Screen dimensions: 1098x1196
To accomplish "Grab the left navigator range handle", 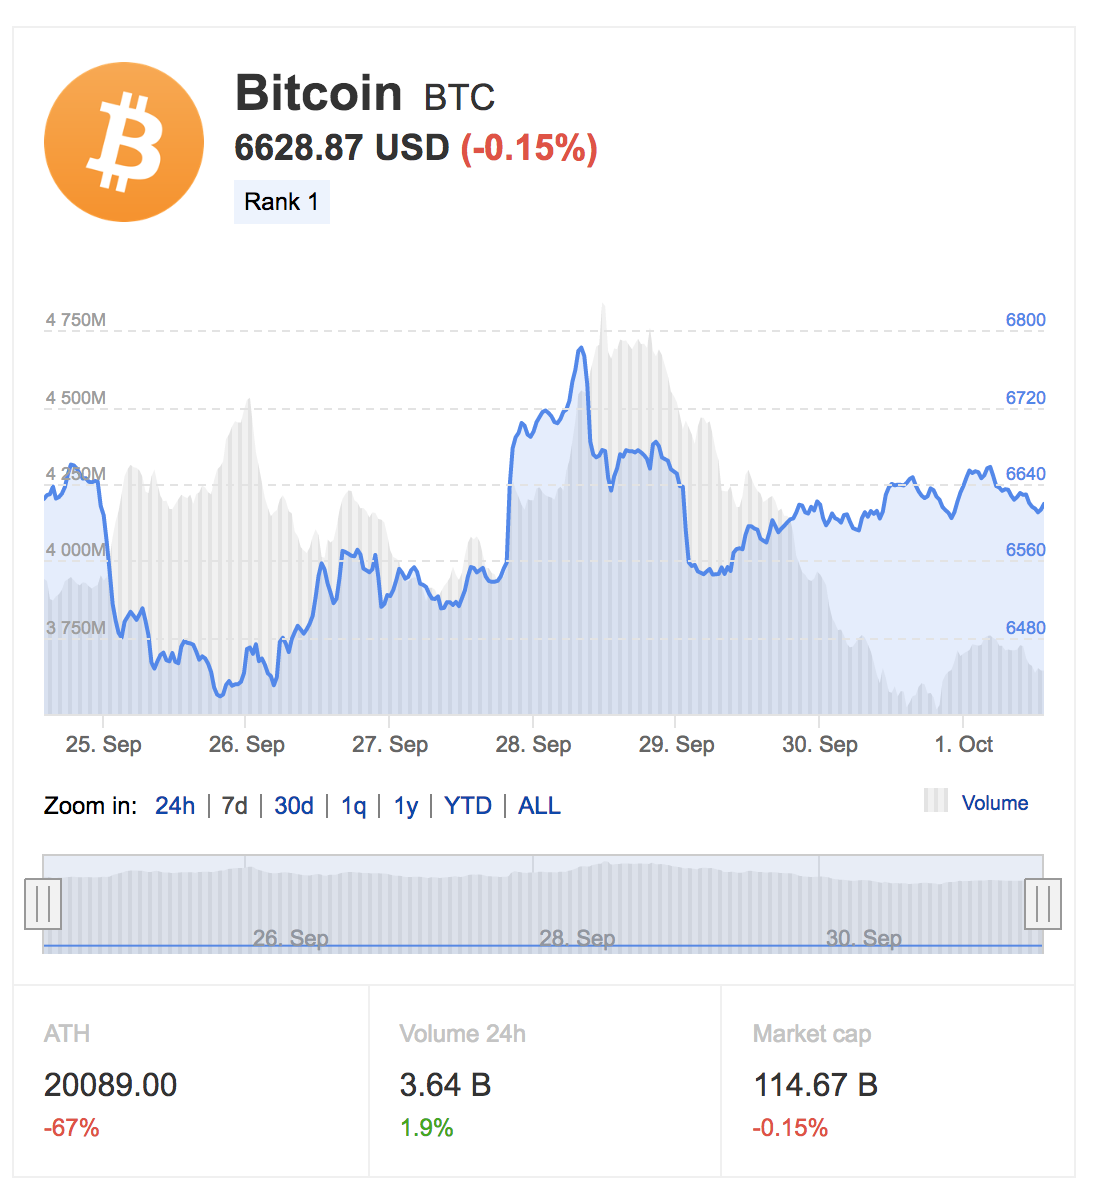I will point(43,904).
